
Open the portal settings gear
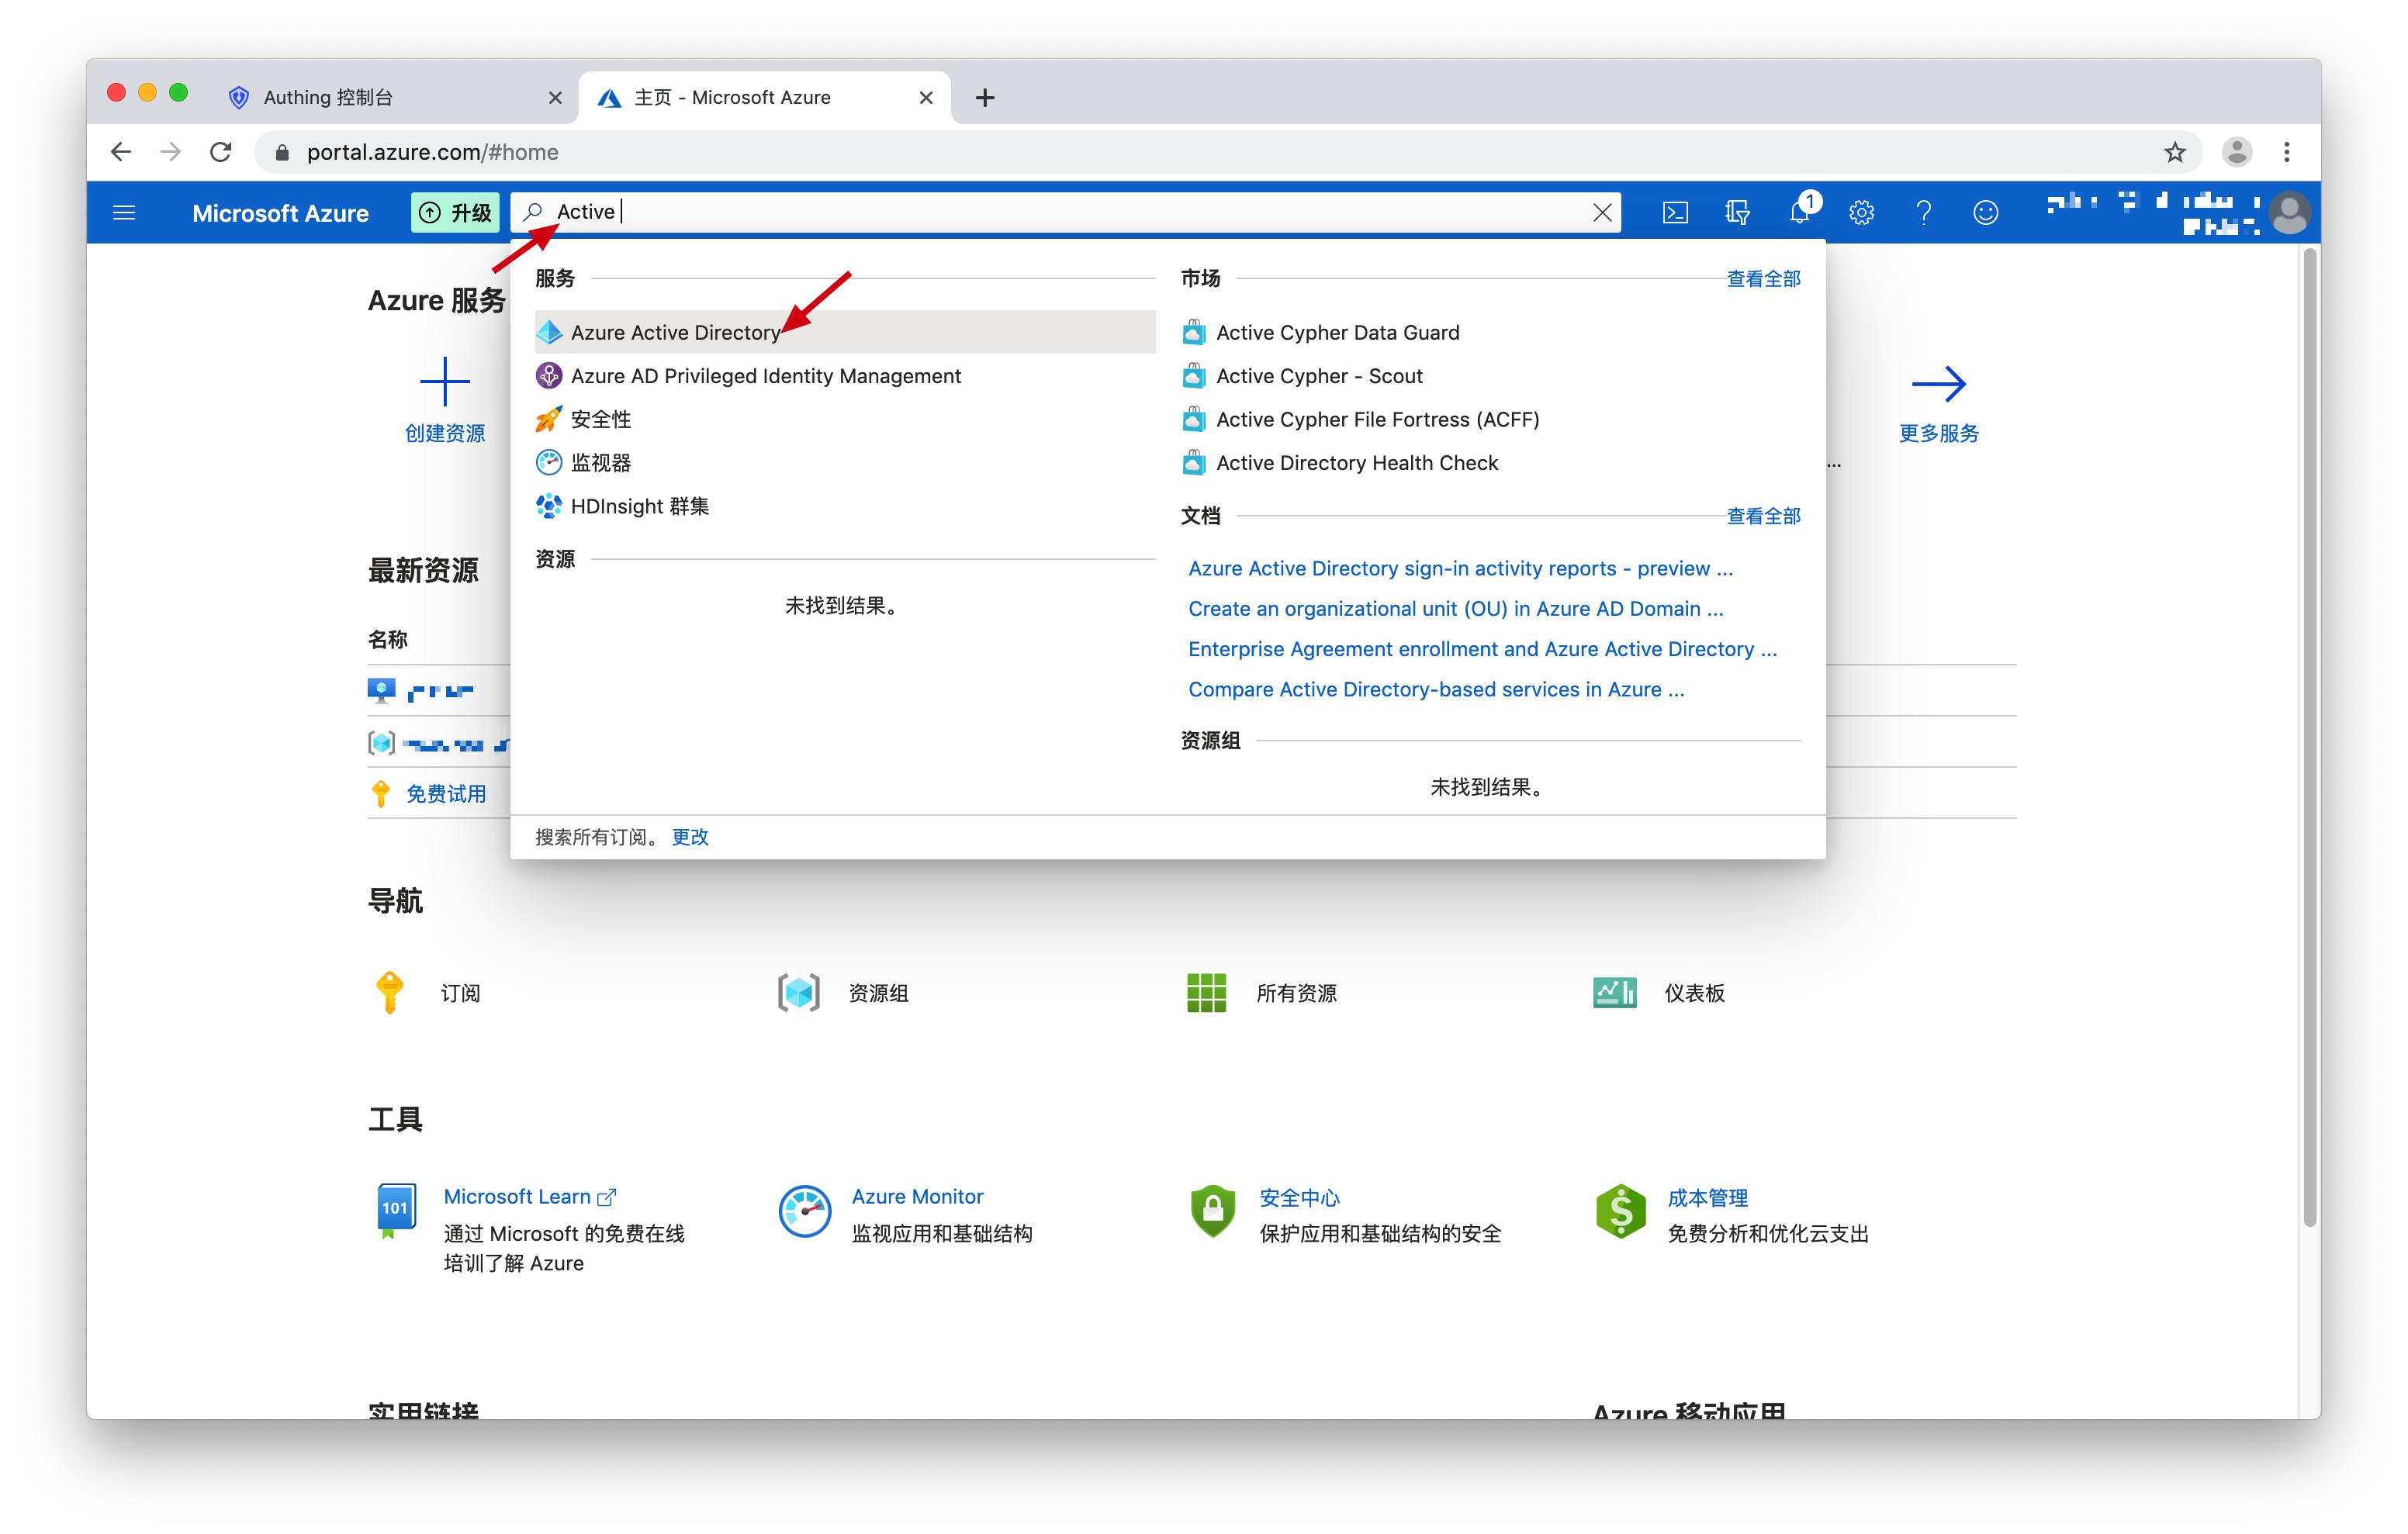1861,211
